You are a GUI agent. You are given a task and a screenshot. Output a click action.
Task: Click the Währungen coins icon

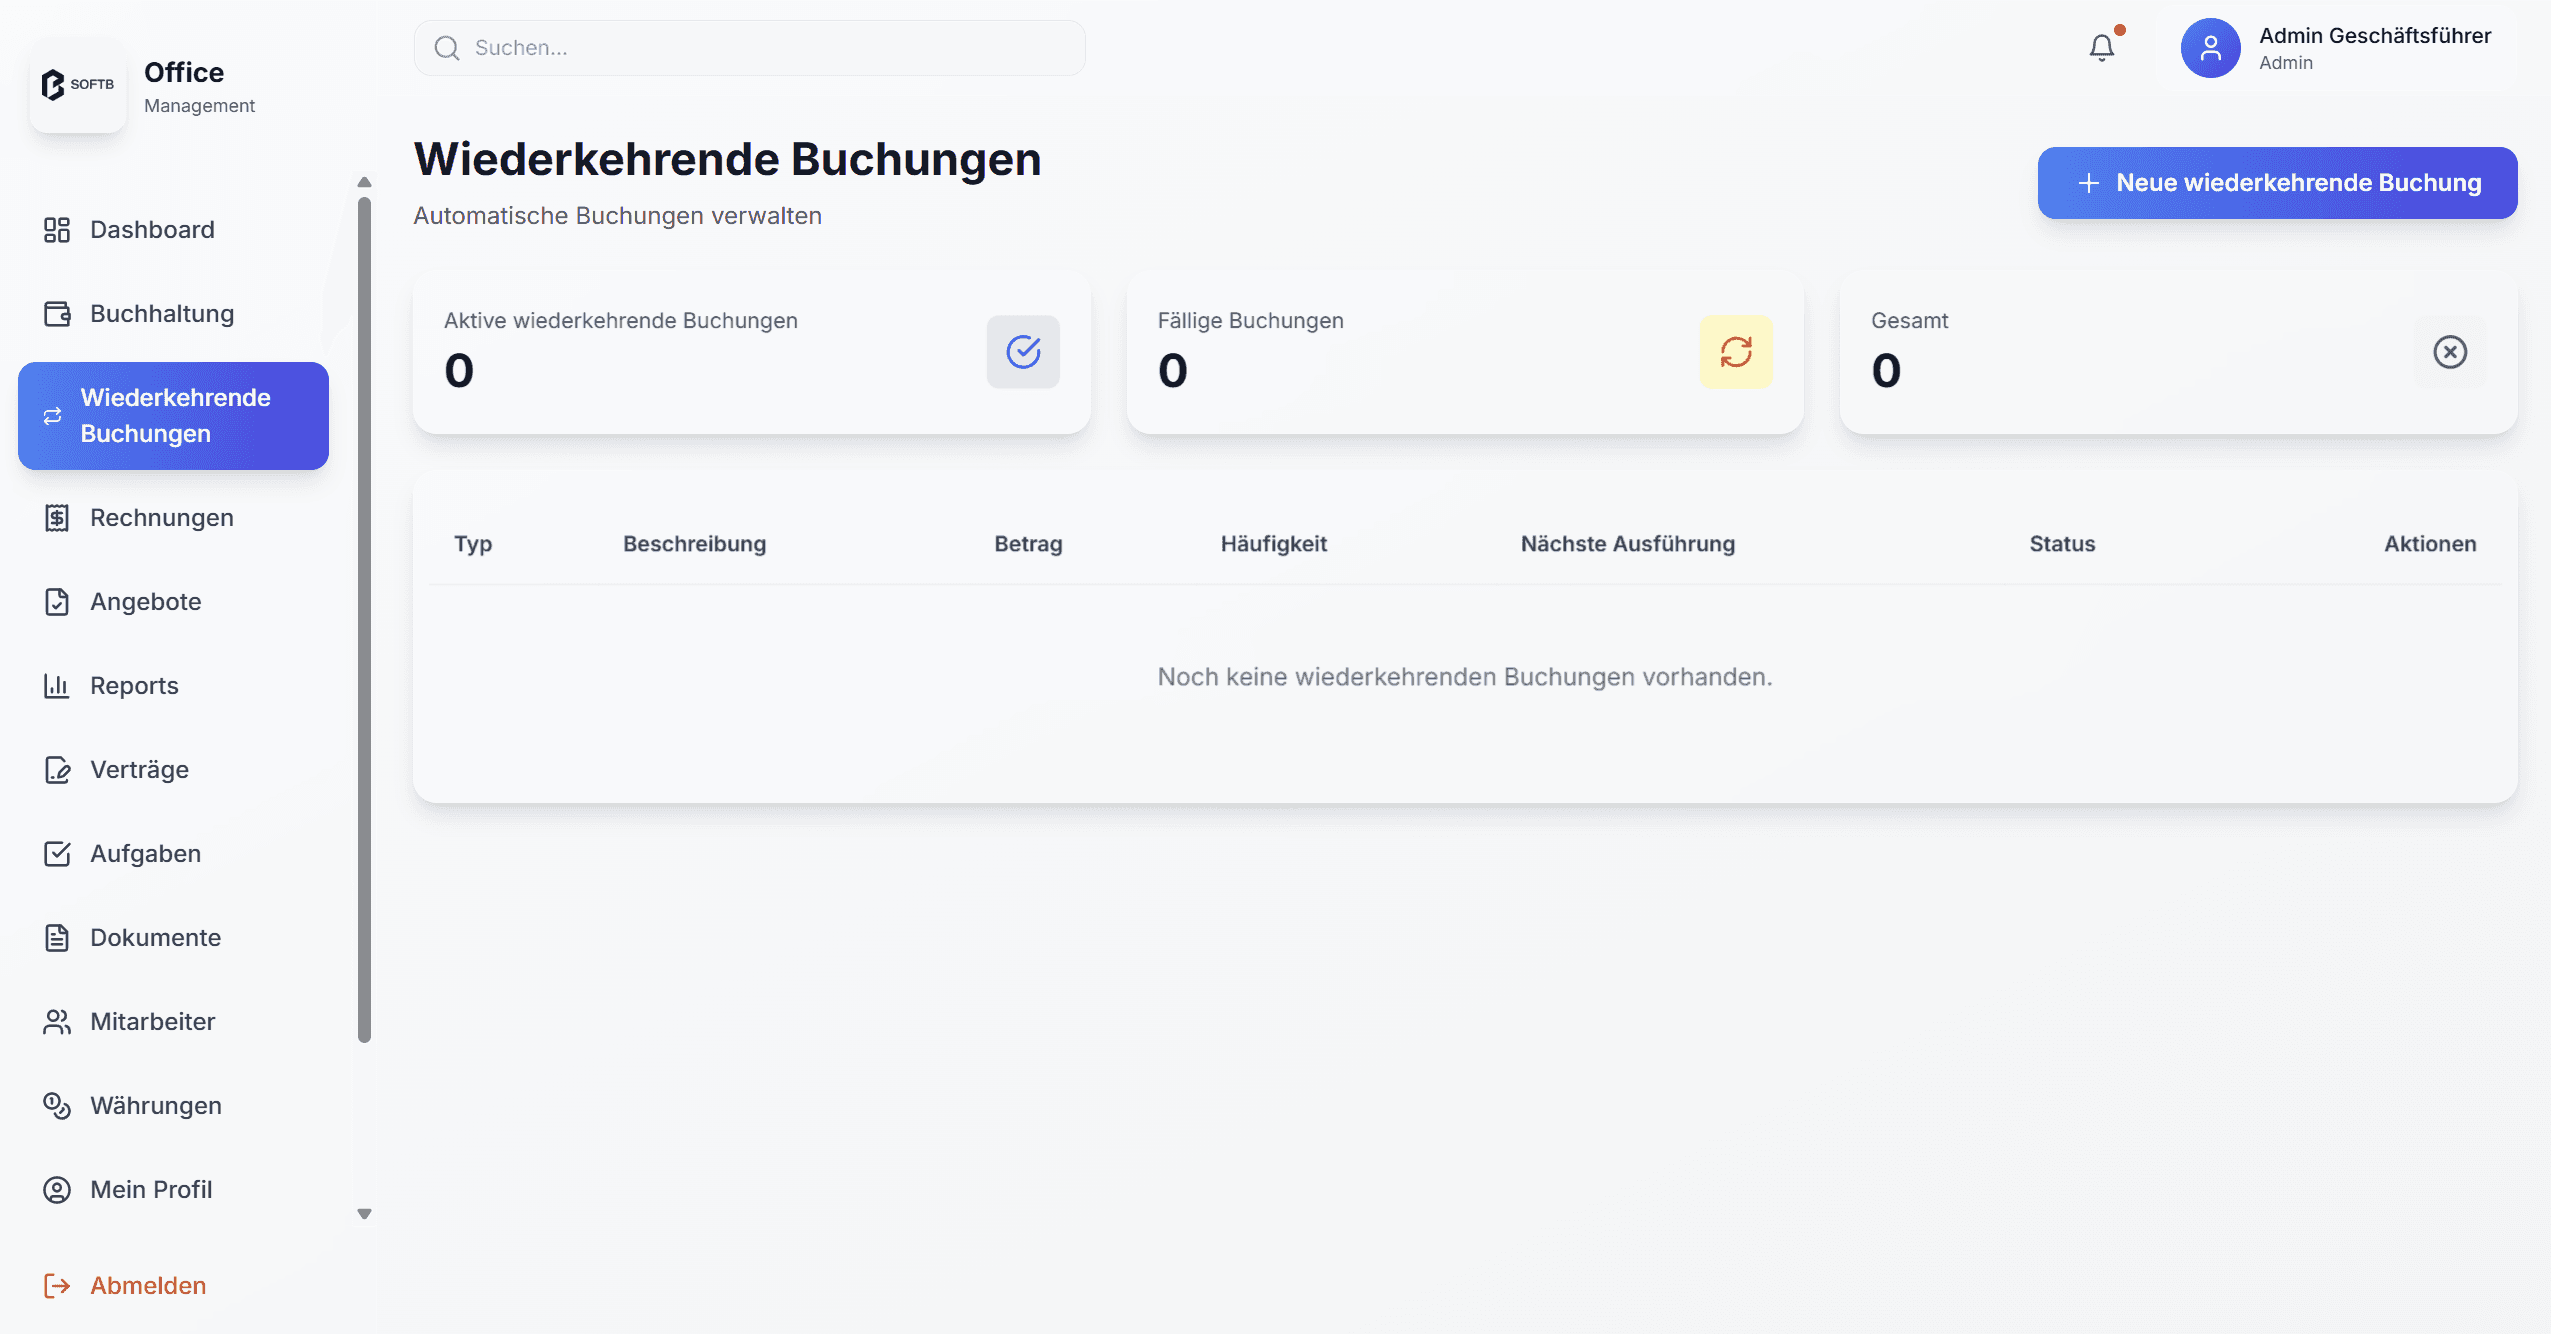57,1106
